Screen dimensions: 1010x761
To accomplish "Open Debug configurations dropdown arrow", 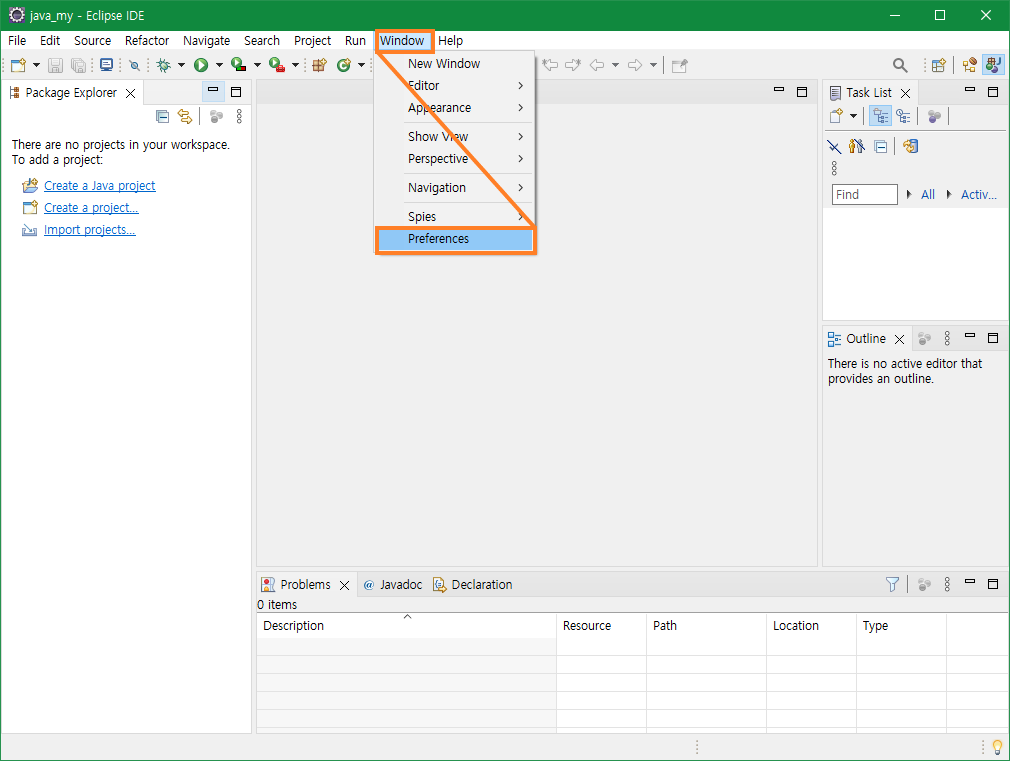I will [x=181, y=65].
